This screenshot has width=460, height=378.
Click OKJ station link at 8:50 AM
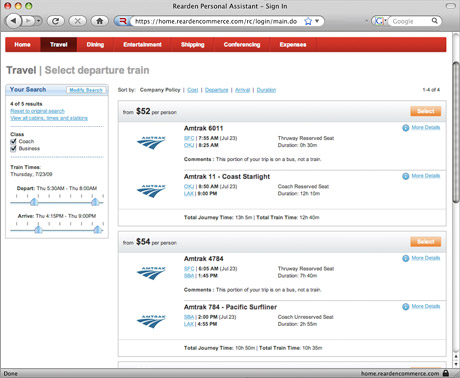tap(189, 186)
